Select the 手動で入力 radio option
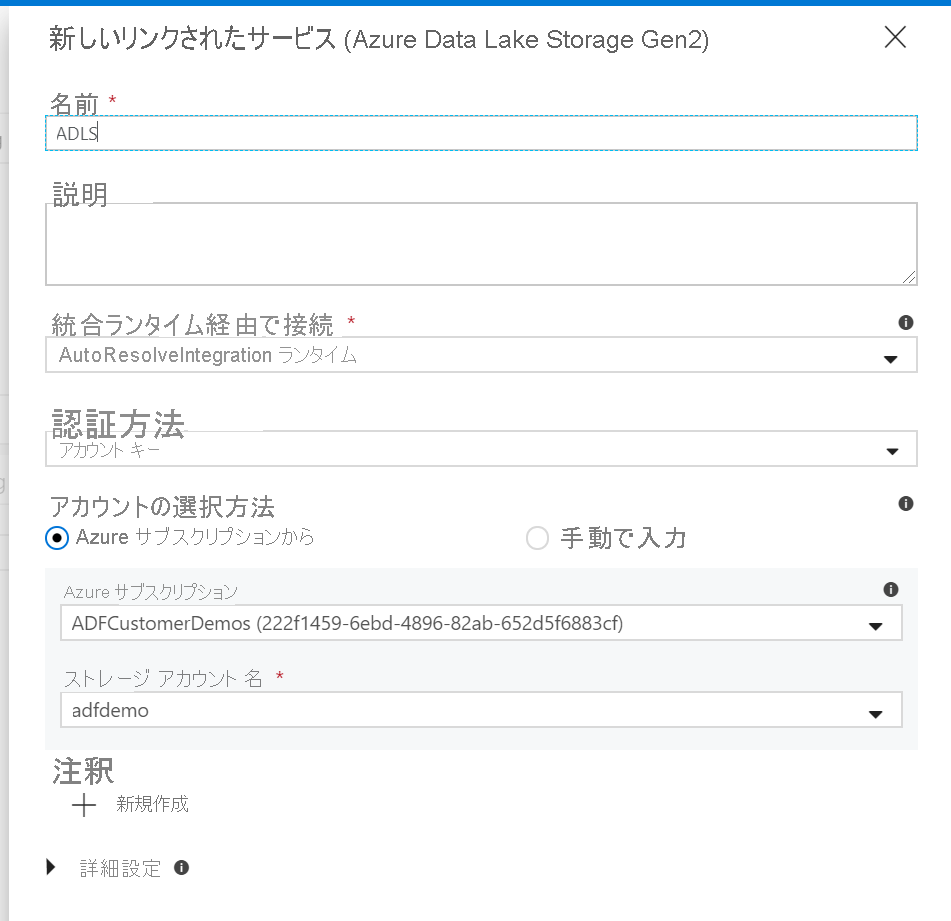951x921 pixels. (x=538, y=538)
